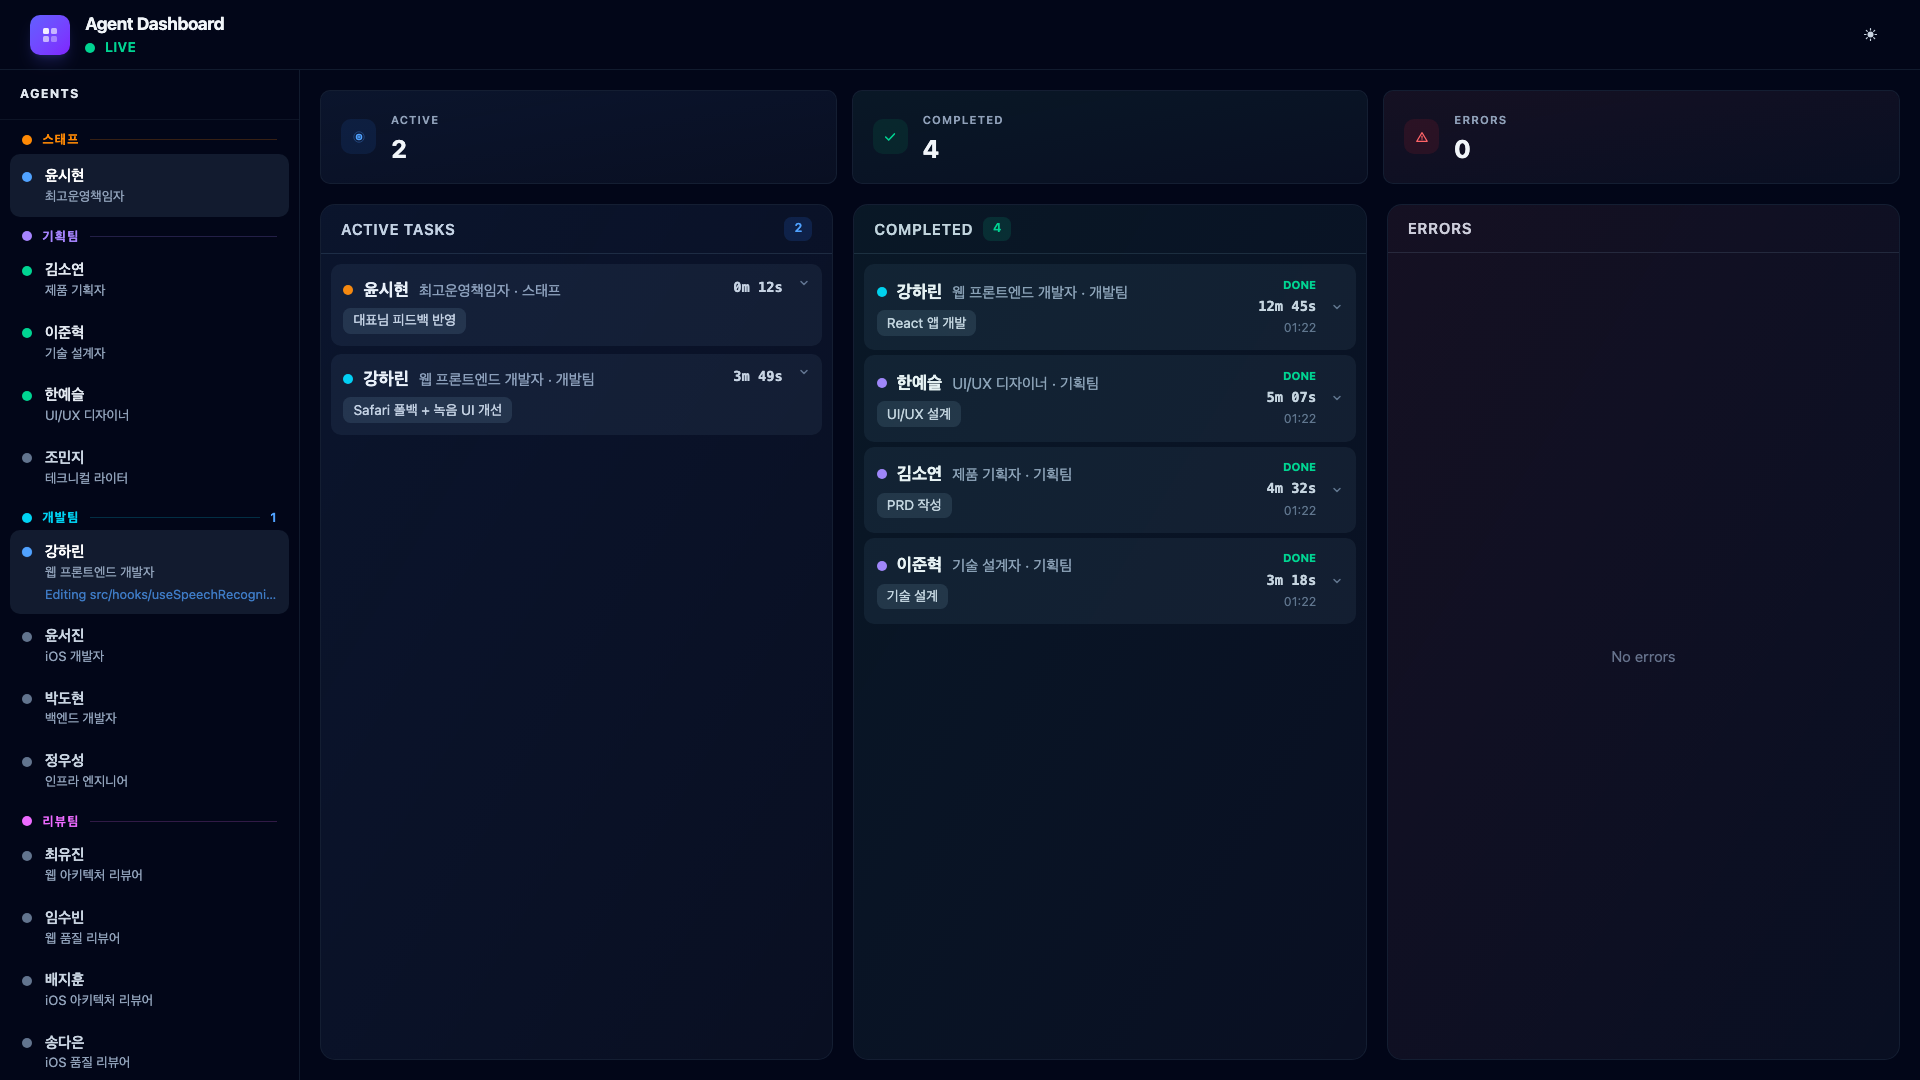Switch to the COMPLETED panel header
The image size is (1920, 1080).
[923, 229]
